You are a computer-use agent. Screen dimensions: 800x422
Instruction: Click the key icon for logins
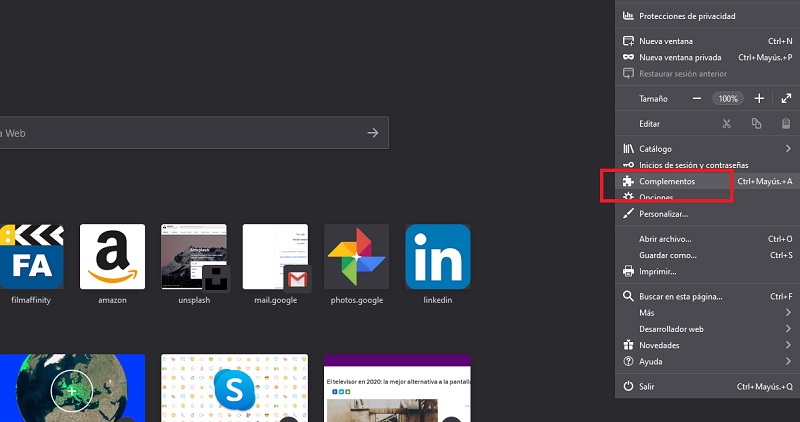click(x=628, y=165)
